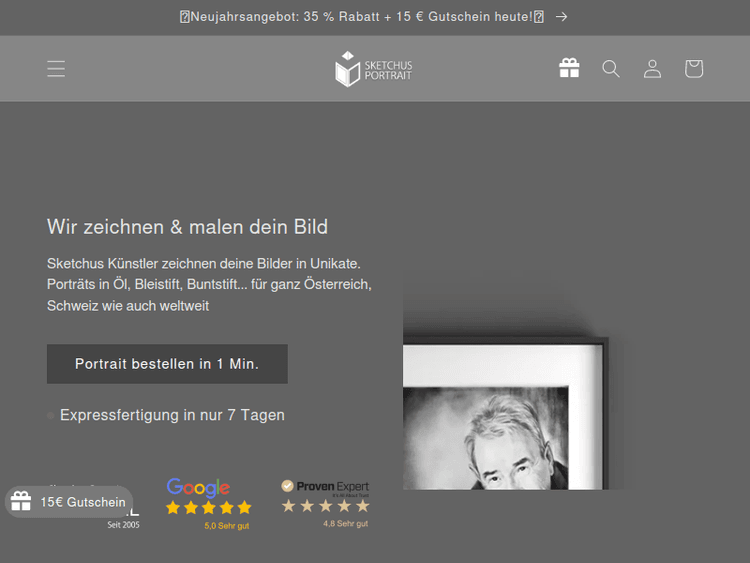The width and height of the screenshot is (750, 563).
Task: Click the ProvenExpert star rating row
Action: pos(325,506)
